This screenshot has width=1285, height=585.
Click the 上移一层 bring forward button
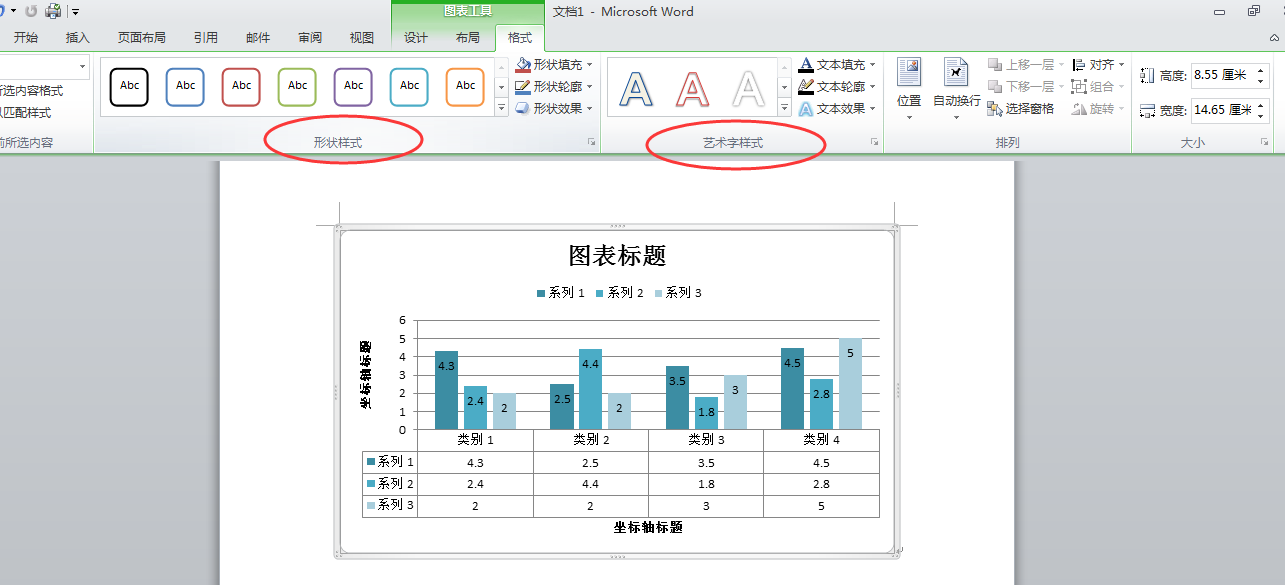tap(1025, 64)
